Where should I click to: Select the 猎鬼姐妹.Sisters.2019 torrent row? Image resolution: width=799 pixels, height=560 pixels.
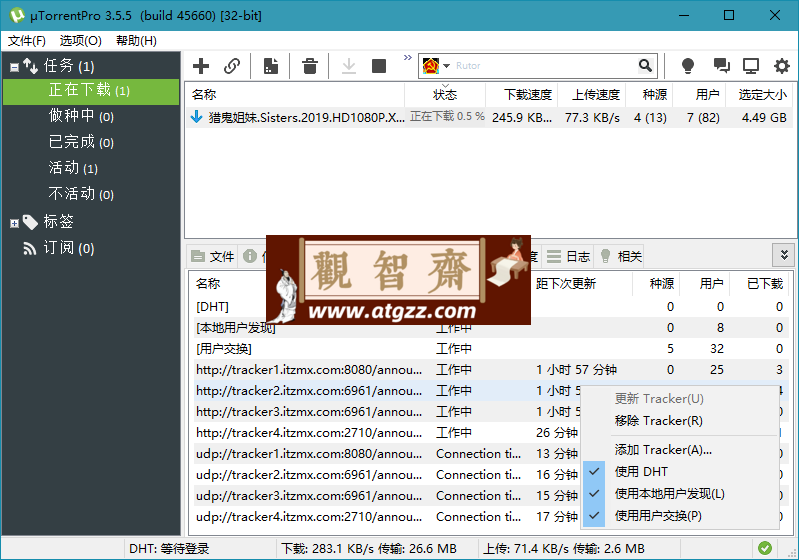[488, 118]
